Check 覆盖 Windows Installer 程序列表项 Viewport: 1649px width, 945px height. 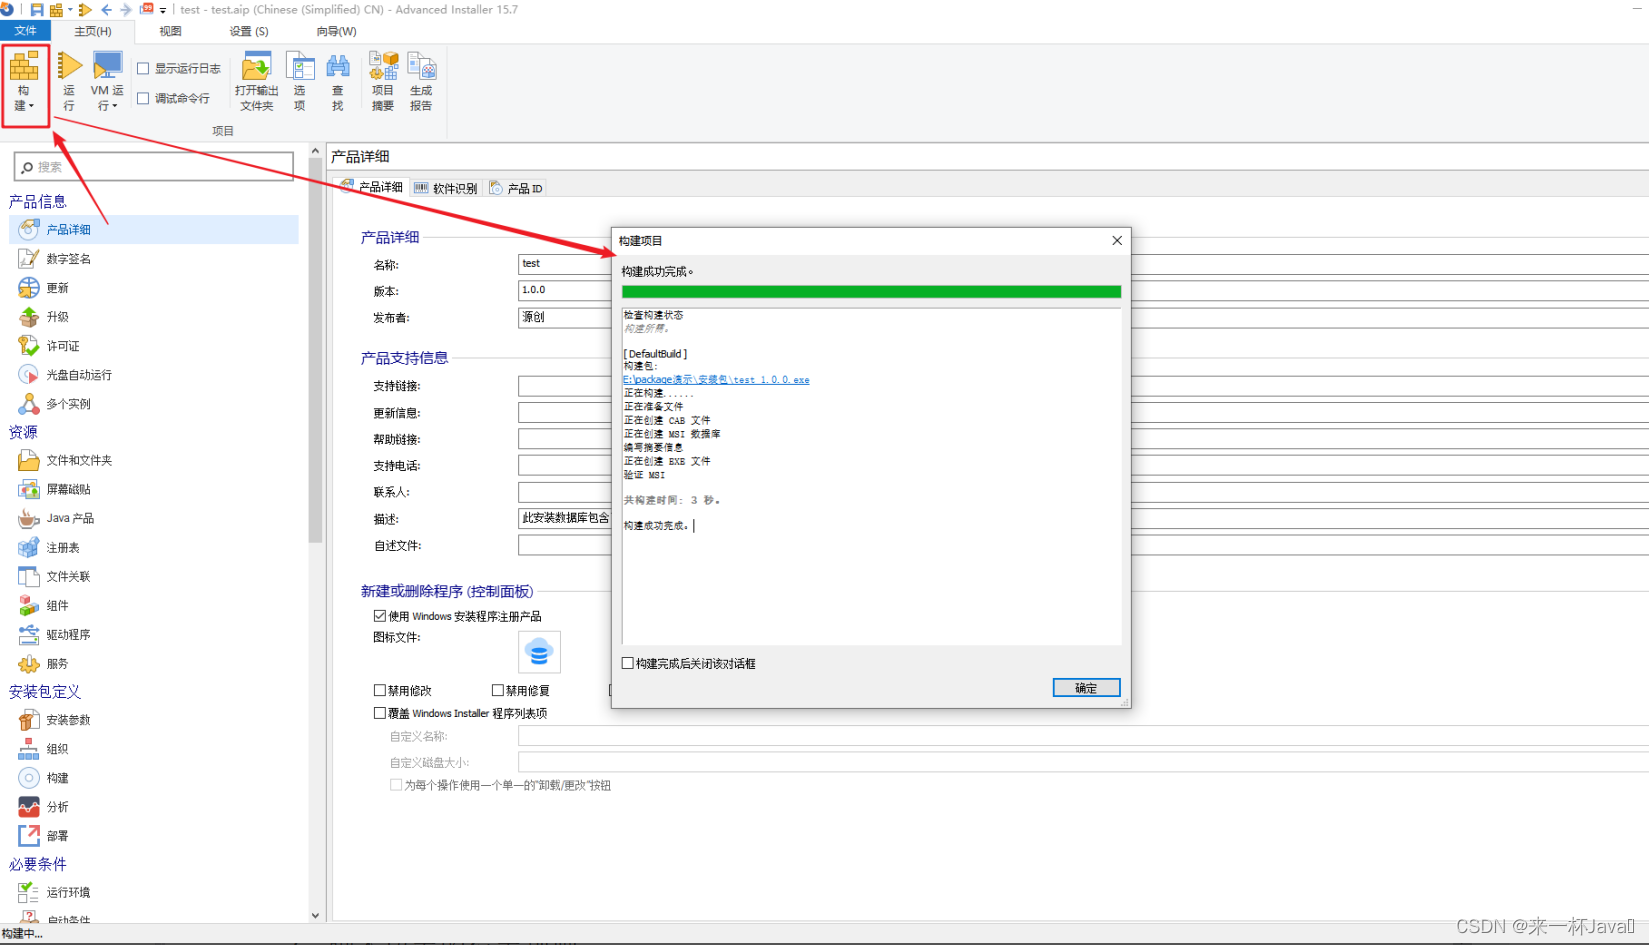click(x=380, y=713)
